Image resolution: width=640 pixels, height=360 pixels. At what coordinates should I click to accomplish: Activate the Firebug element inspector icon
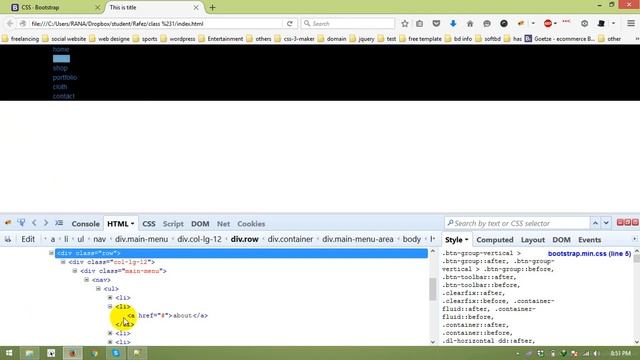(21, 223)
